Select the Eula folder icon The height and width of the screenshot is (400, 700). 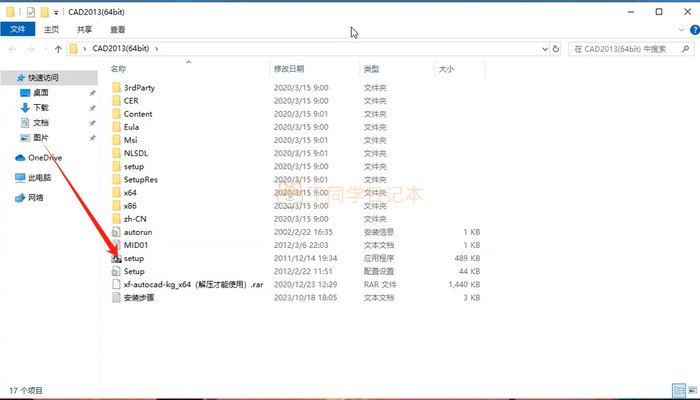tap(117, 127)
